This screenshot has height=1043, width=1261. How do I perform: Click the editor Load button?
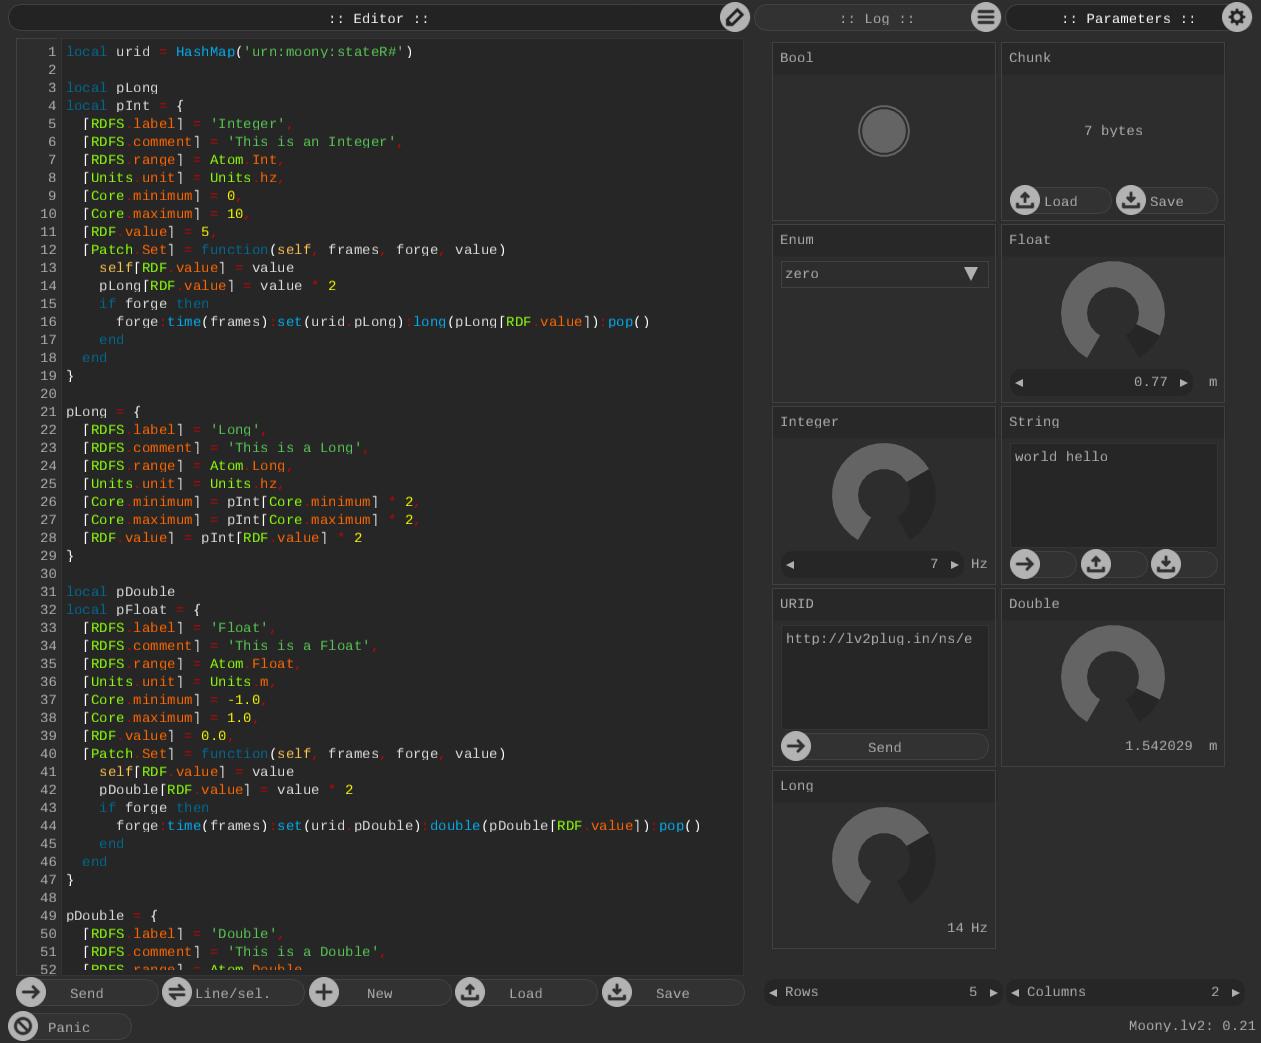[525, 992]
